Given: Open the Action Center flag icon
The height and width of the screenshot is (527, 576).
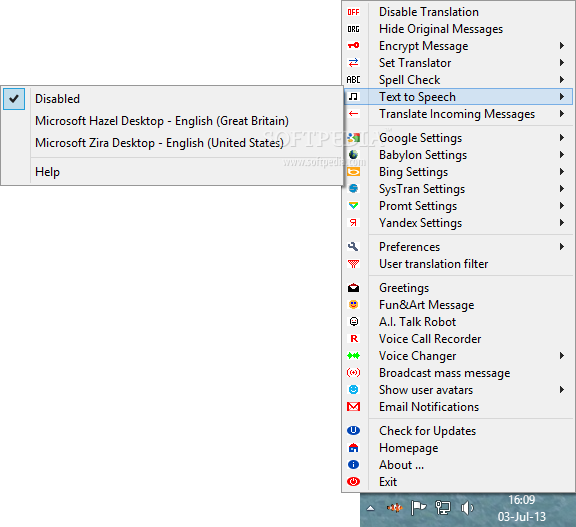Looking at the screenshot, I should (x=418, y=508).
